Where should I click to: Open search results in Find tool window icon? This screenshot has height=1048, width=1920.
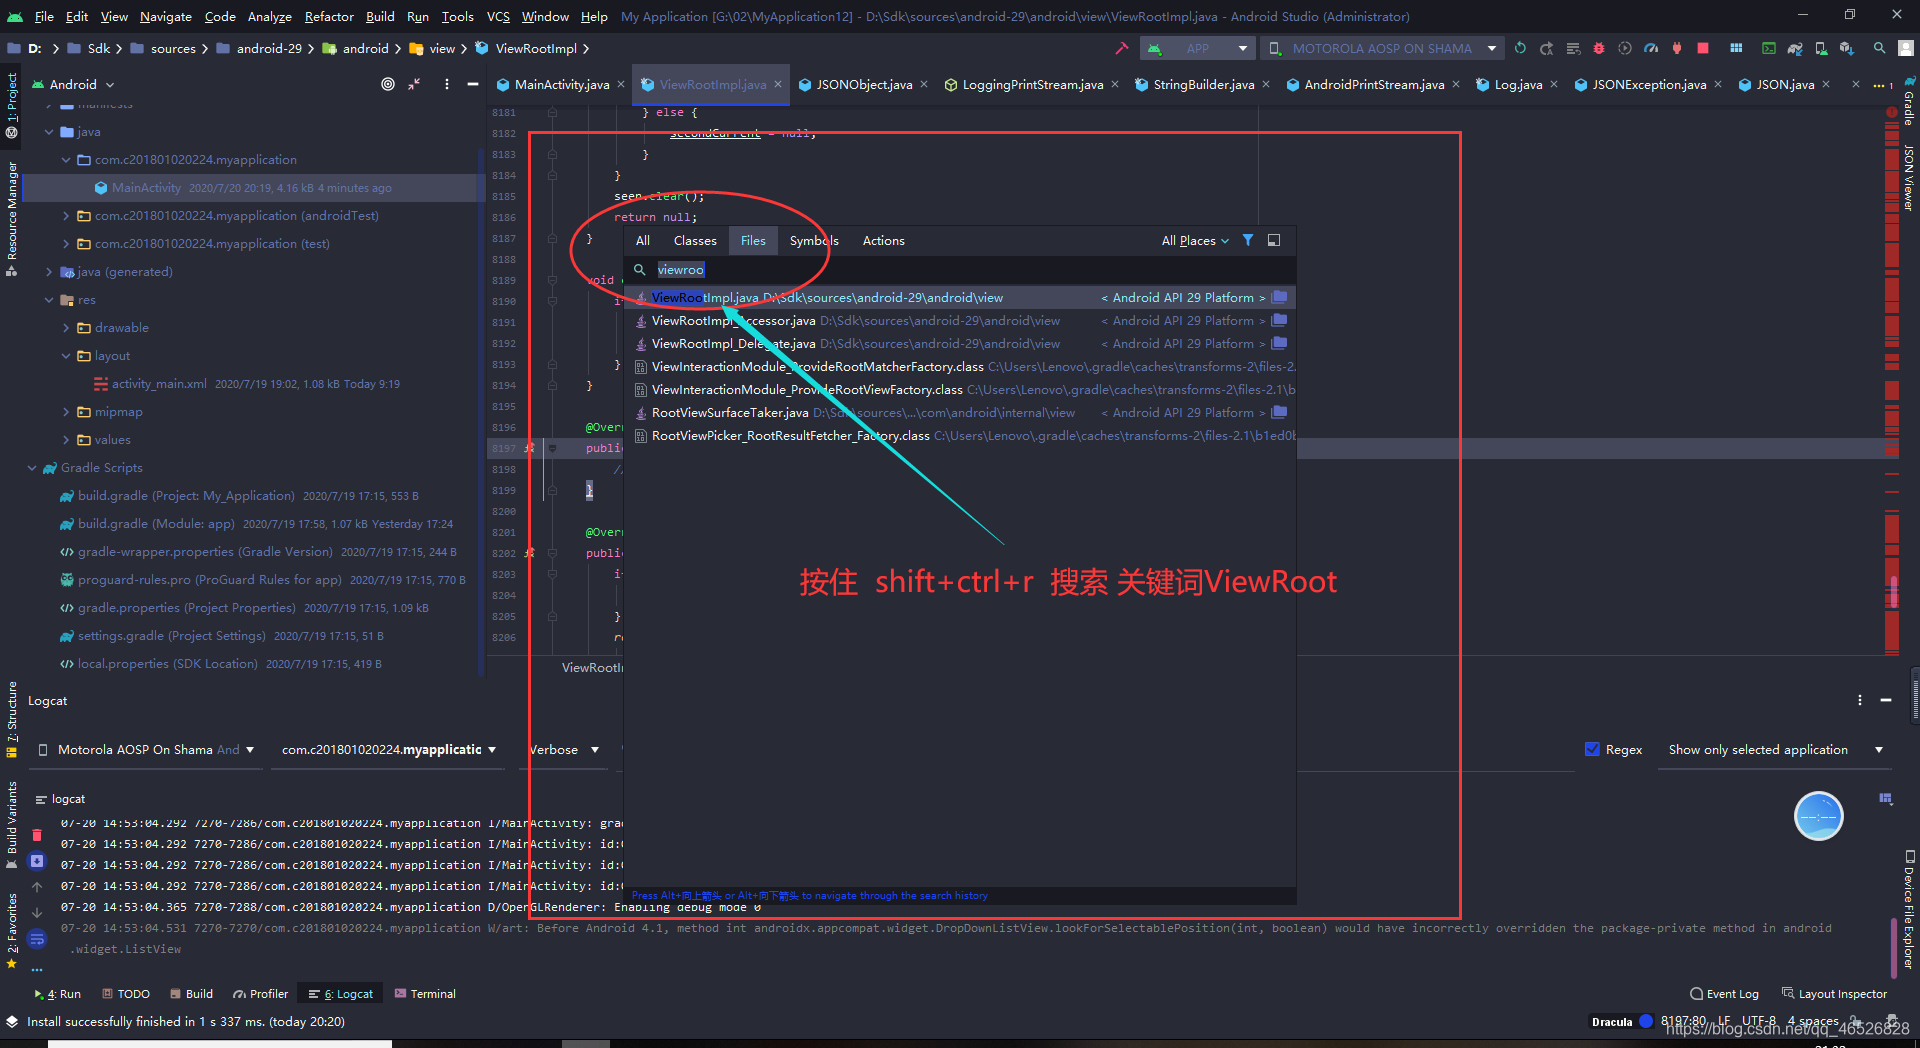pos(1274,240)
